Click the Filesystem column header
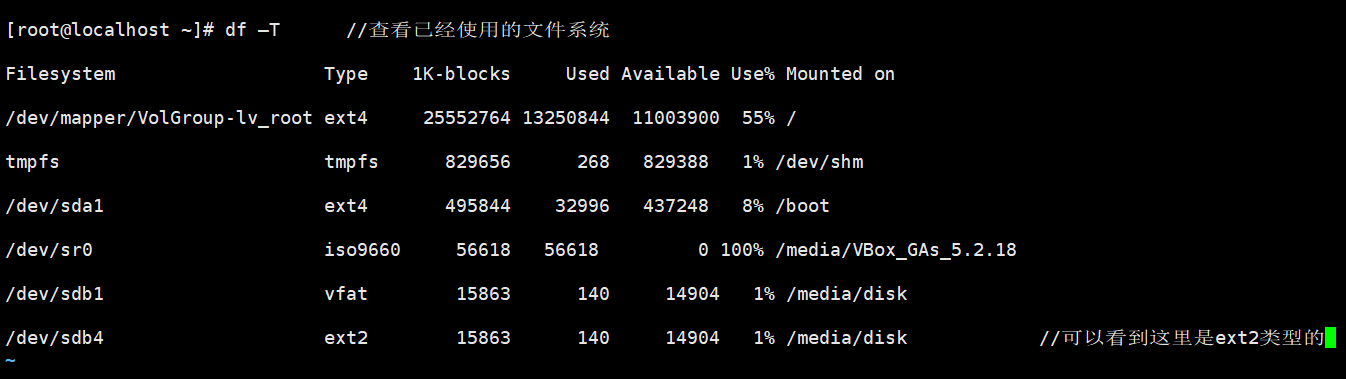1346x379 pixels. pyautogui.click(x=61, y=74)
